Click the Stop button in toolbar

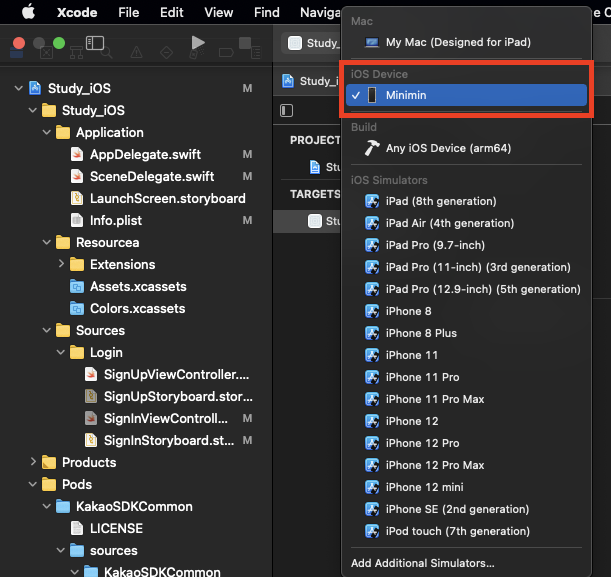click(245, 43)
